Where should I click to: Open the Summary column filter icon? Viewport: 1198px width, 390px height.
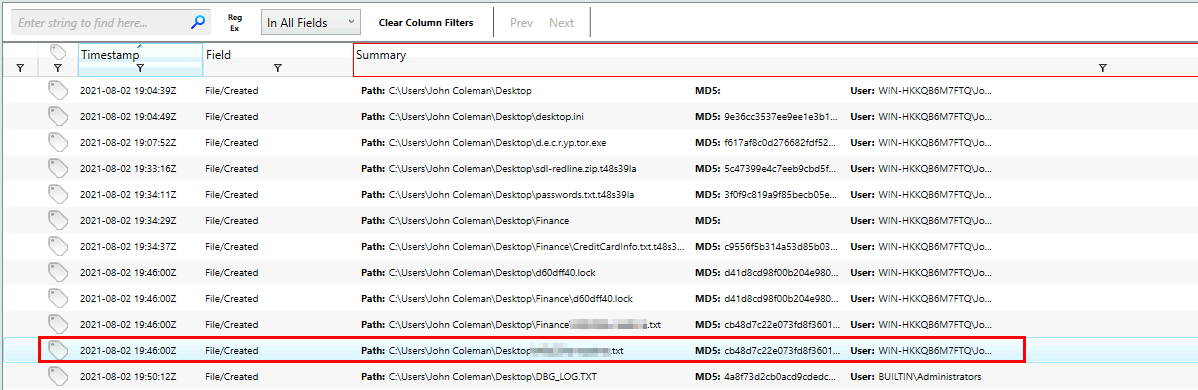coord(1102,68)
